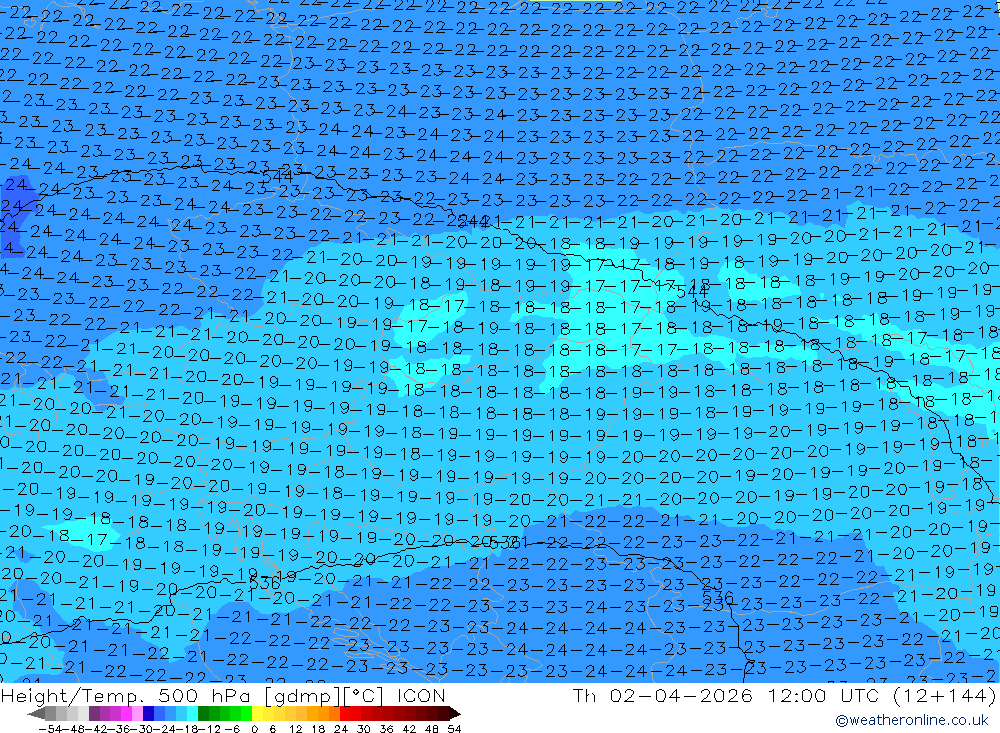Click the "Th 02-04-2026 12:00 UTC" timestamp

click(x=726, y=695)
